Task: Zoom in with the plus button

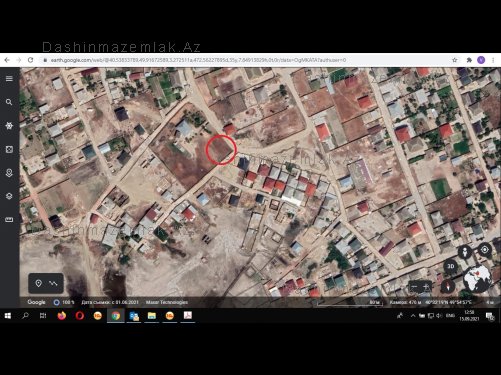Action: click(x=426, y=287)
